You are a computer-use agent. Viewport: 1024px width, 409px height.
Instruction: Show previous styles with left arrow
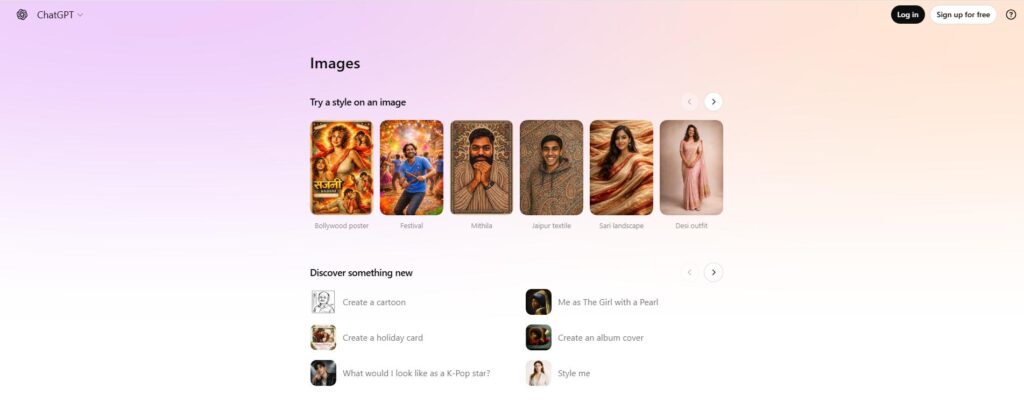click(x=690, y=101)
